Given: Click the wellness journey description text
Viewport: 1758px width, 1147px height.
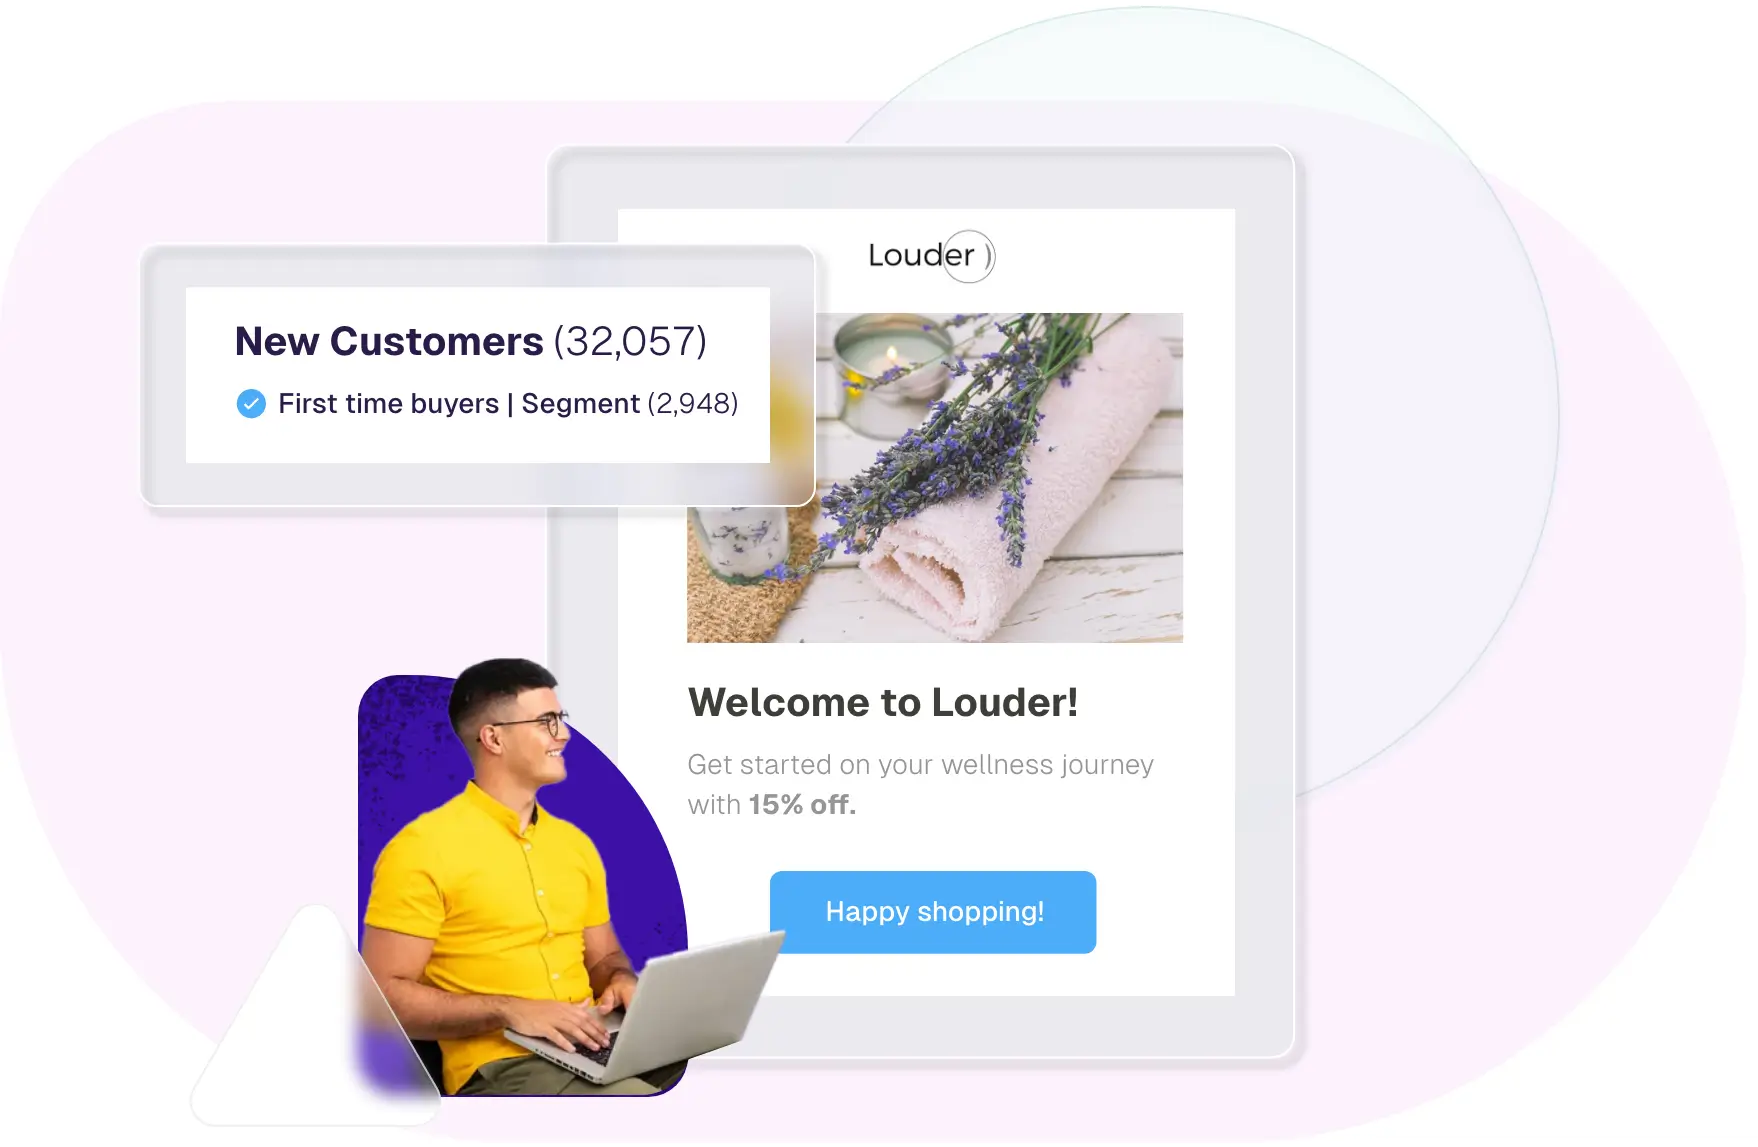Looking at the screenshot, I should click(920, 785).
